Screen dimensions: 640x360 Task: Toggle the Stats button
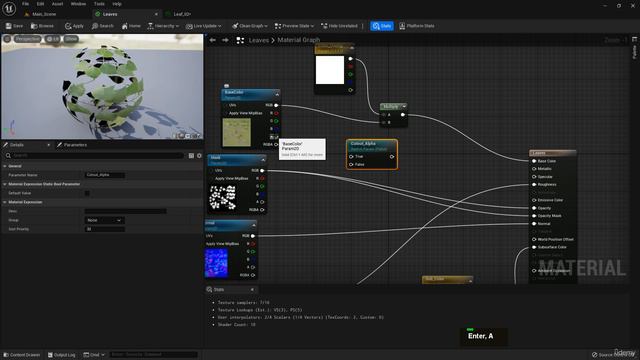(x=382, y=26)
